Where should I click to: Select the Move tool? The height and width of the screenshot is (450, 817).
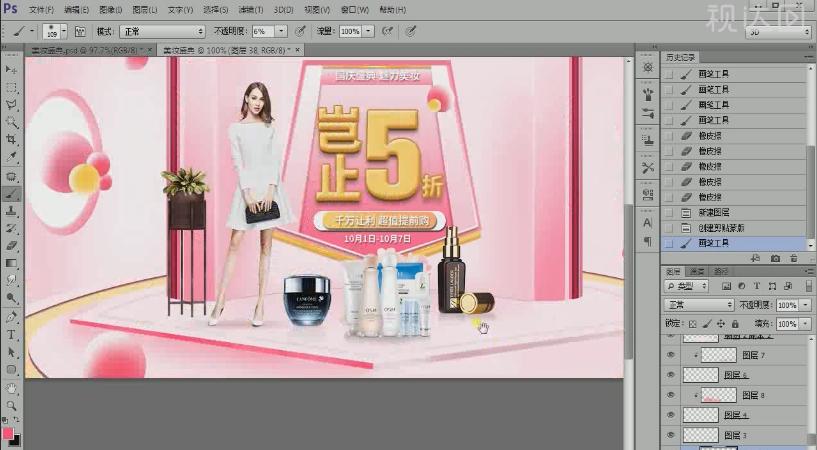click(11, 70)
